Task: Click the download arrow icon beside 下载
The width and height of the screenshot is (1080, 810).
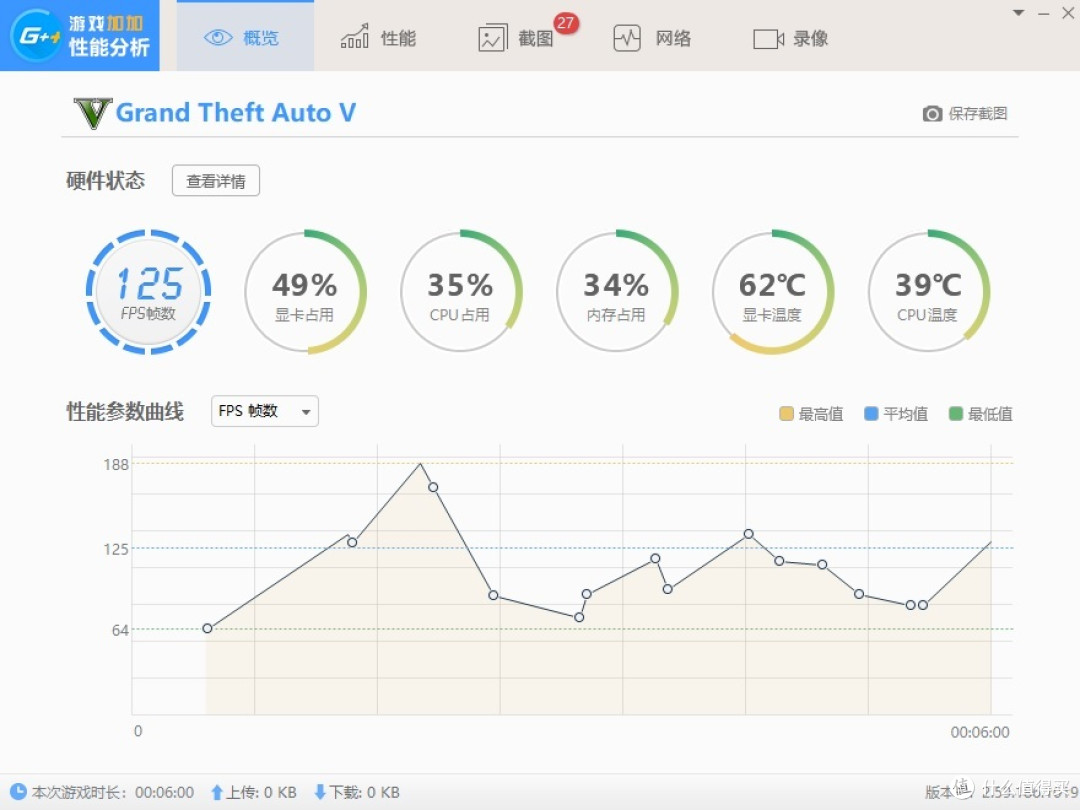Action: click(320, 793)
